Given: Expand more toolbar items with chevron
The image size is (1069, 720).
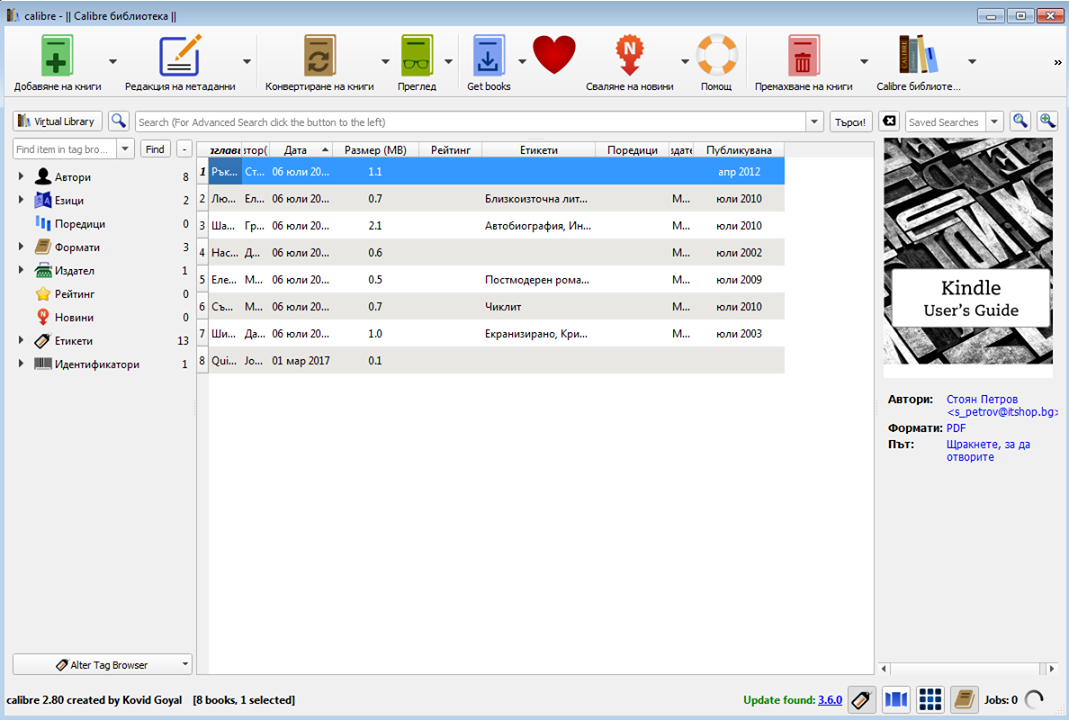Looking at the screenshot, I should point(1057,63).
